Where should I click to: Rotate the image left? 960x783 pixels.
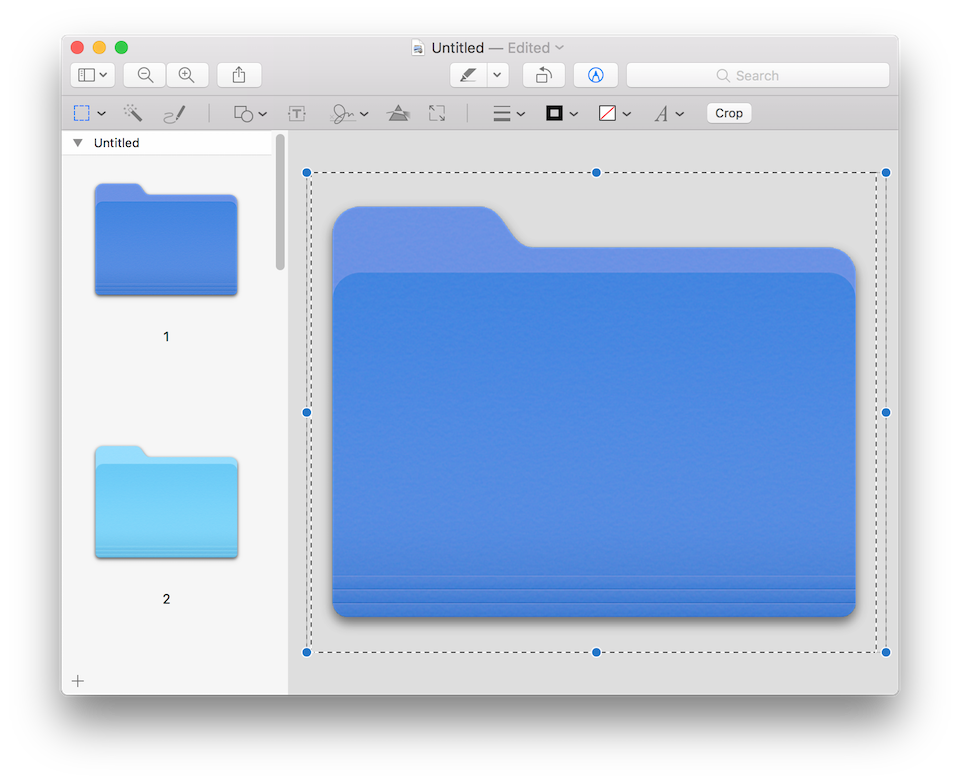[x=543, y=75]
